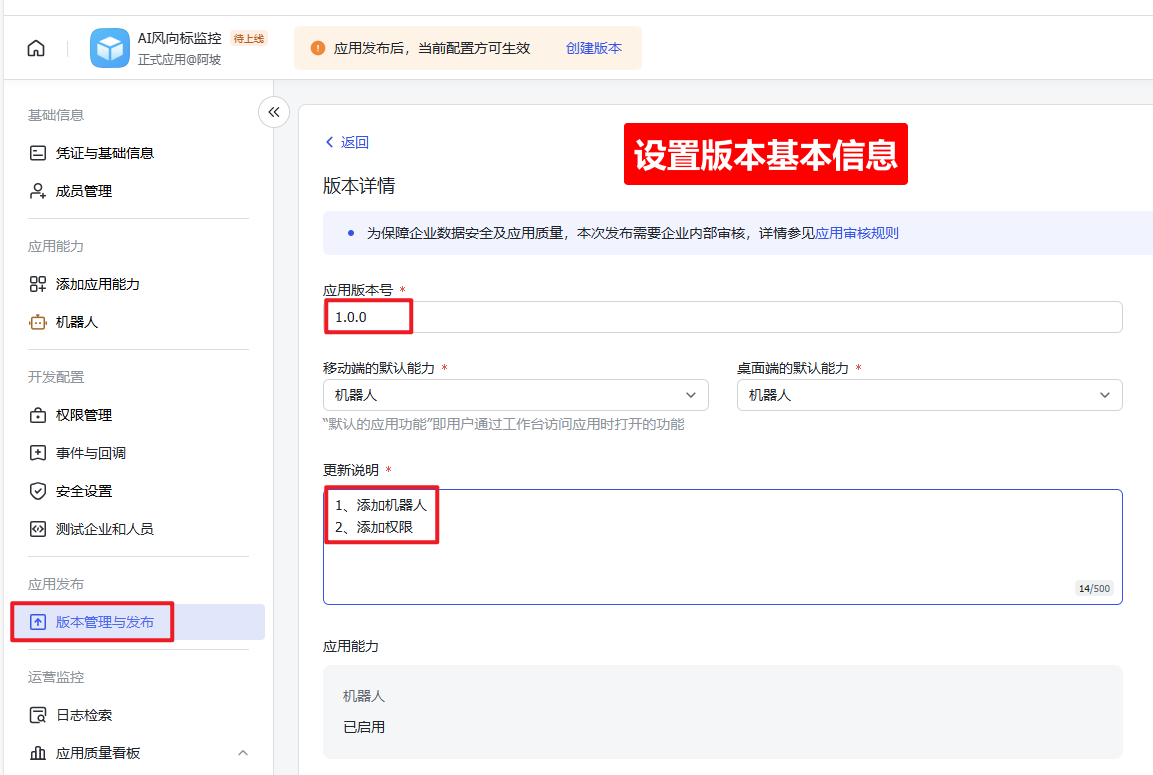1153x775 pixels.
Task: Open the AI风向标监控 app logo
Action: 110,49
